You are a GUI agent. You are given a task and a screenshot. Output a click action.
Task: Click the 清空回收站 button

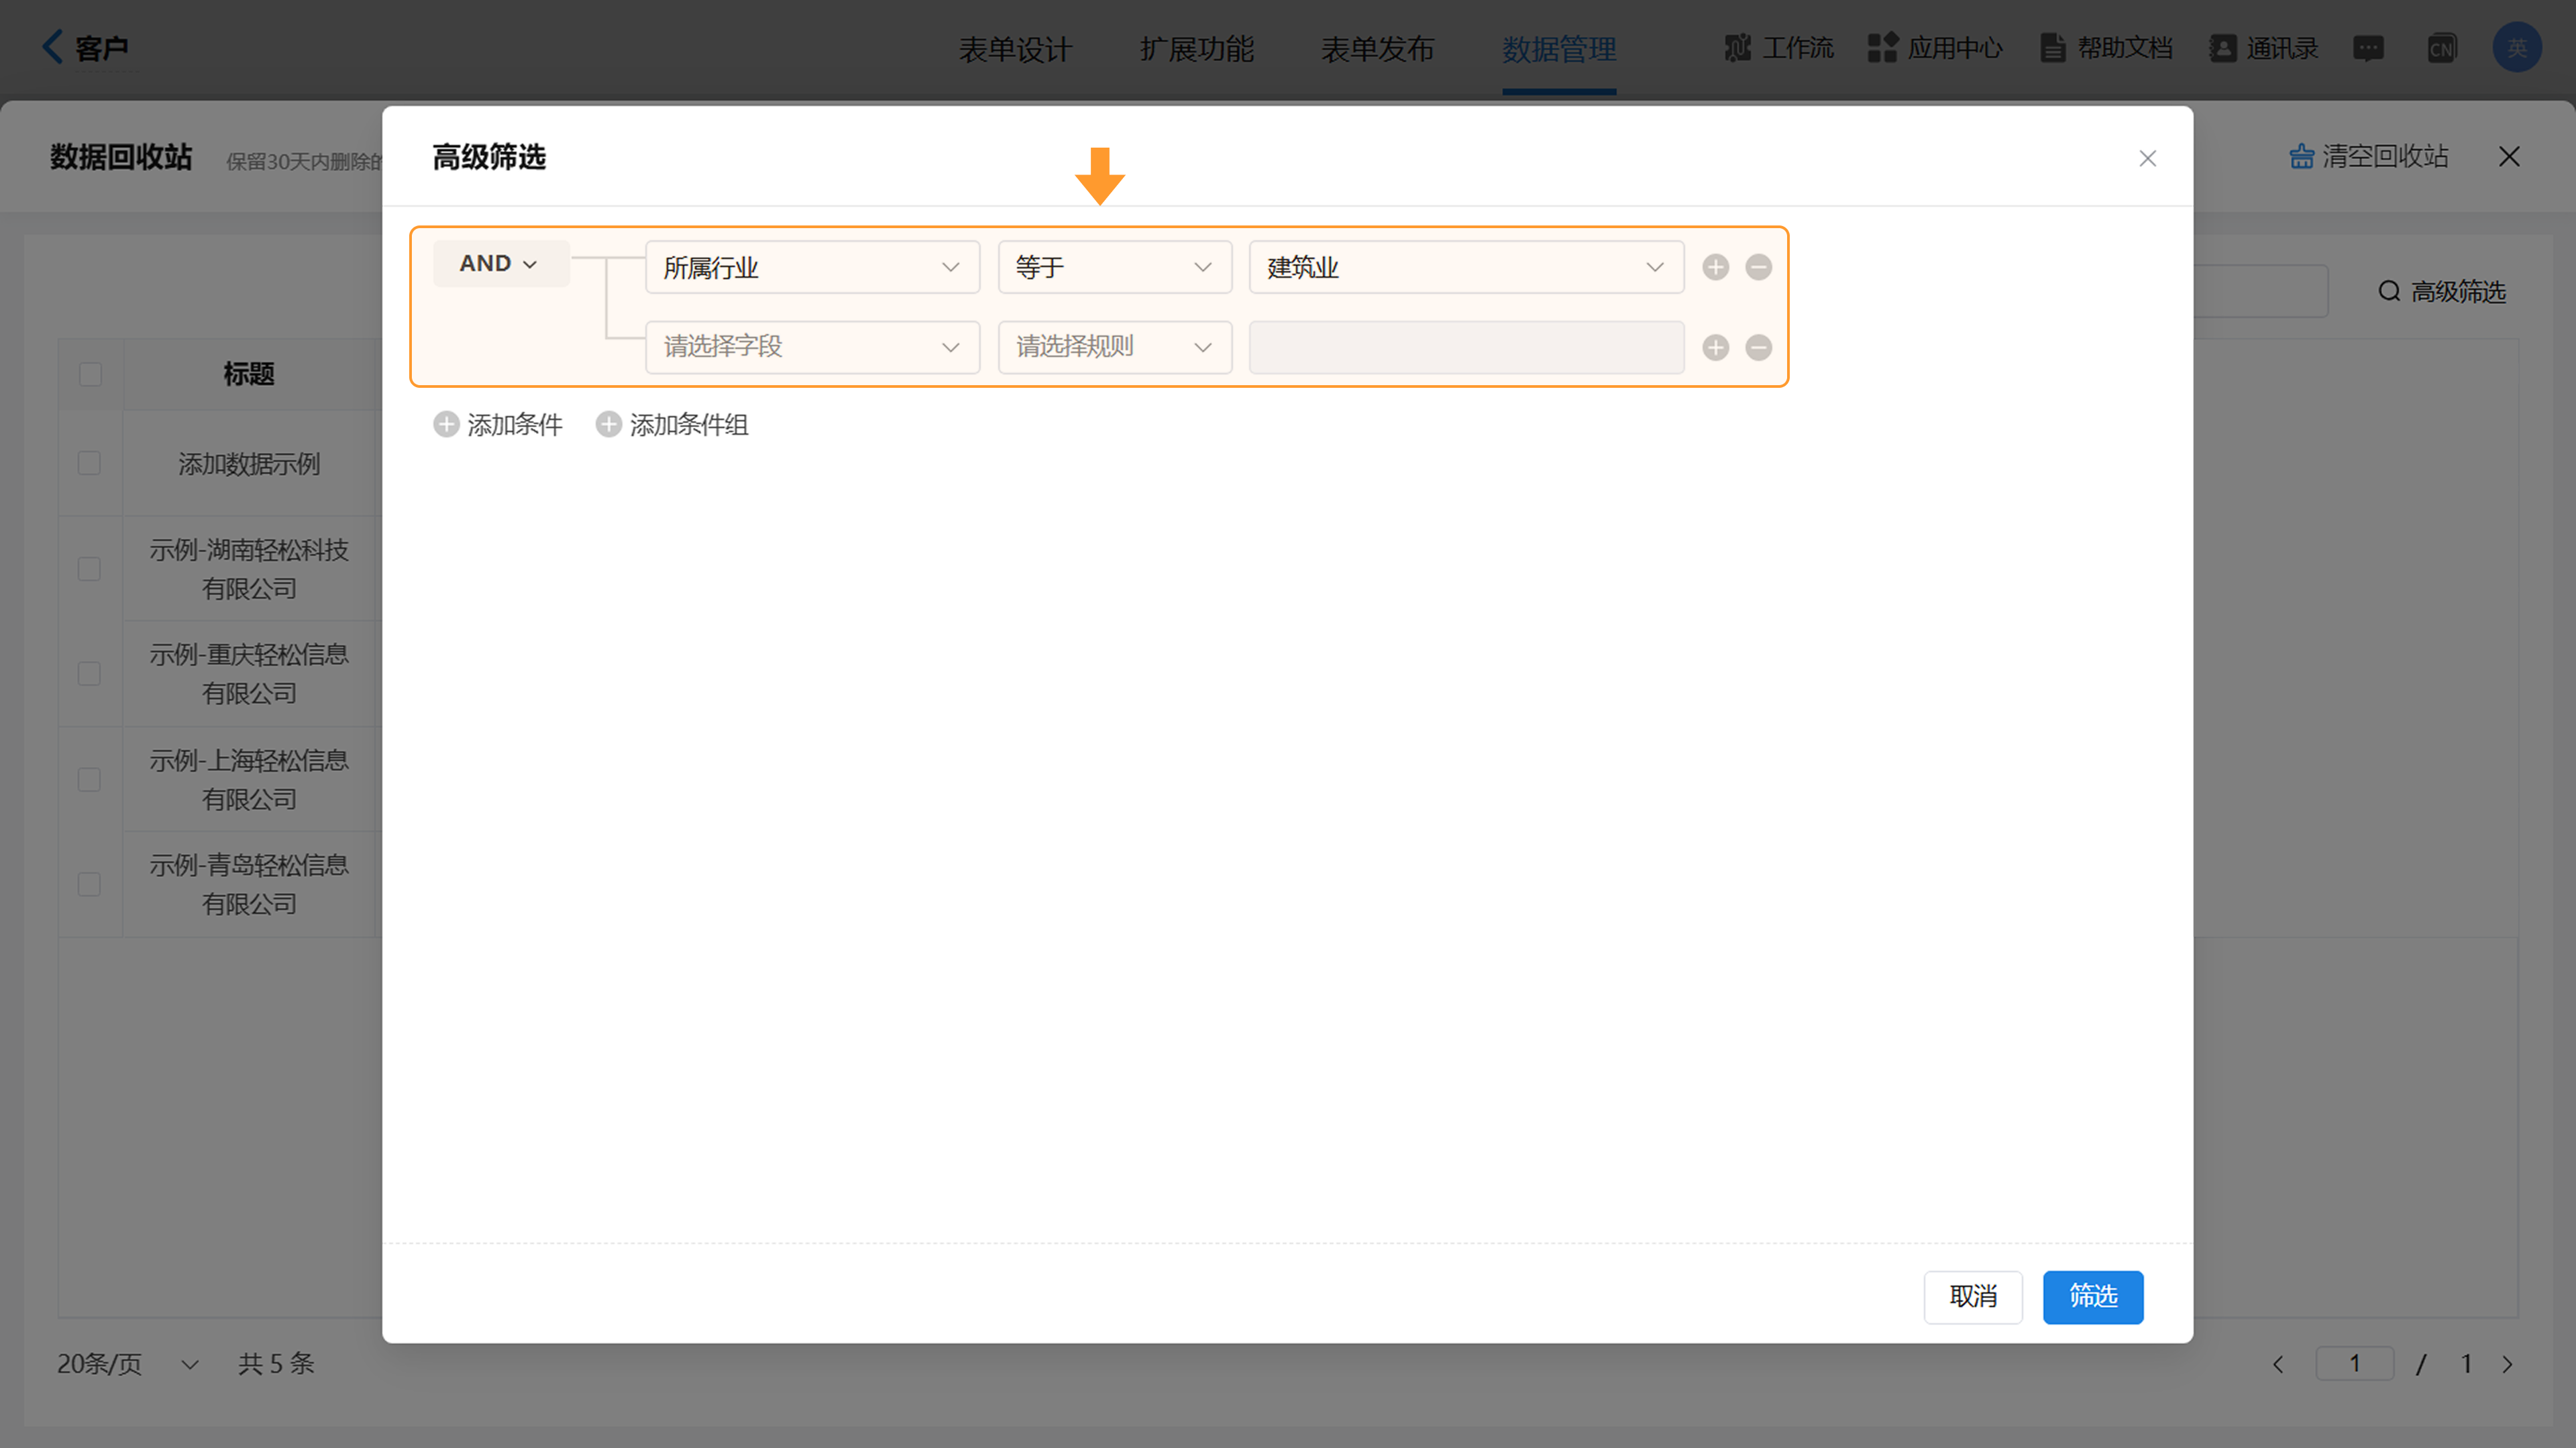[2368, 156]
